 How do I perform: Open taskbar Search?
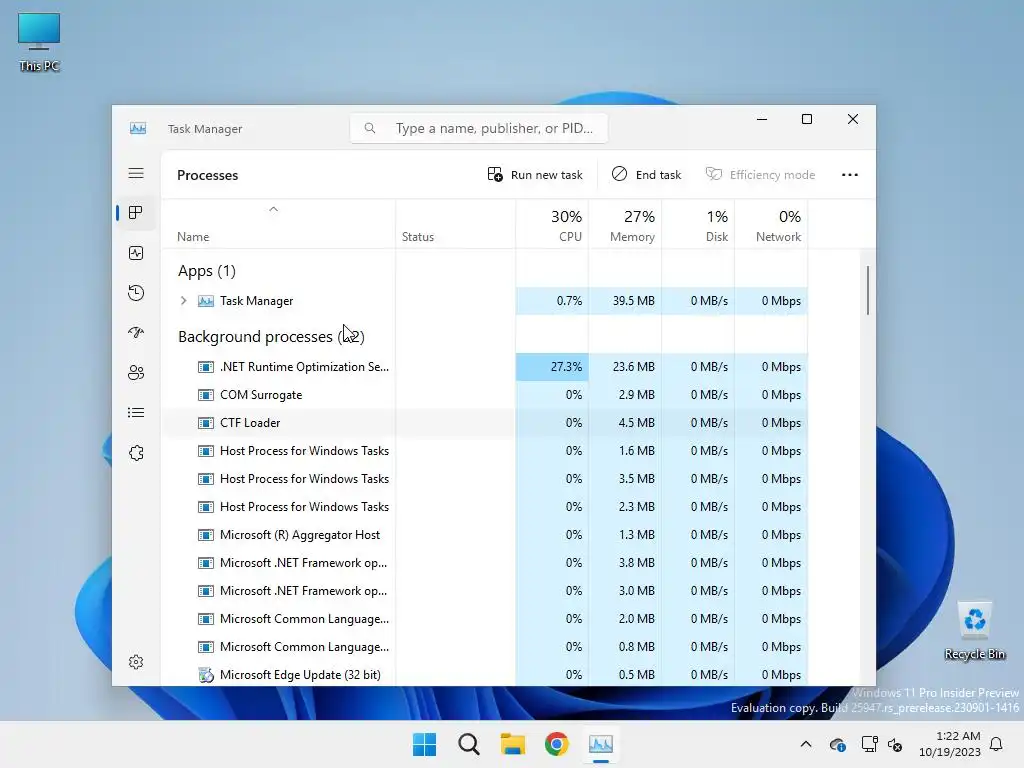click(468, 744)
